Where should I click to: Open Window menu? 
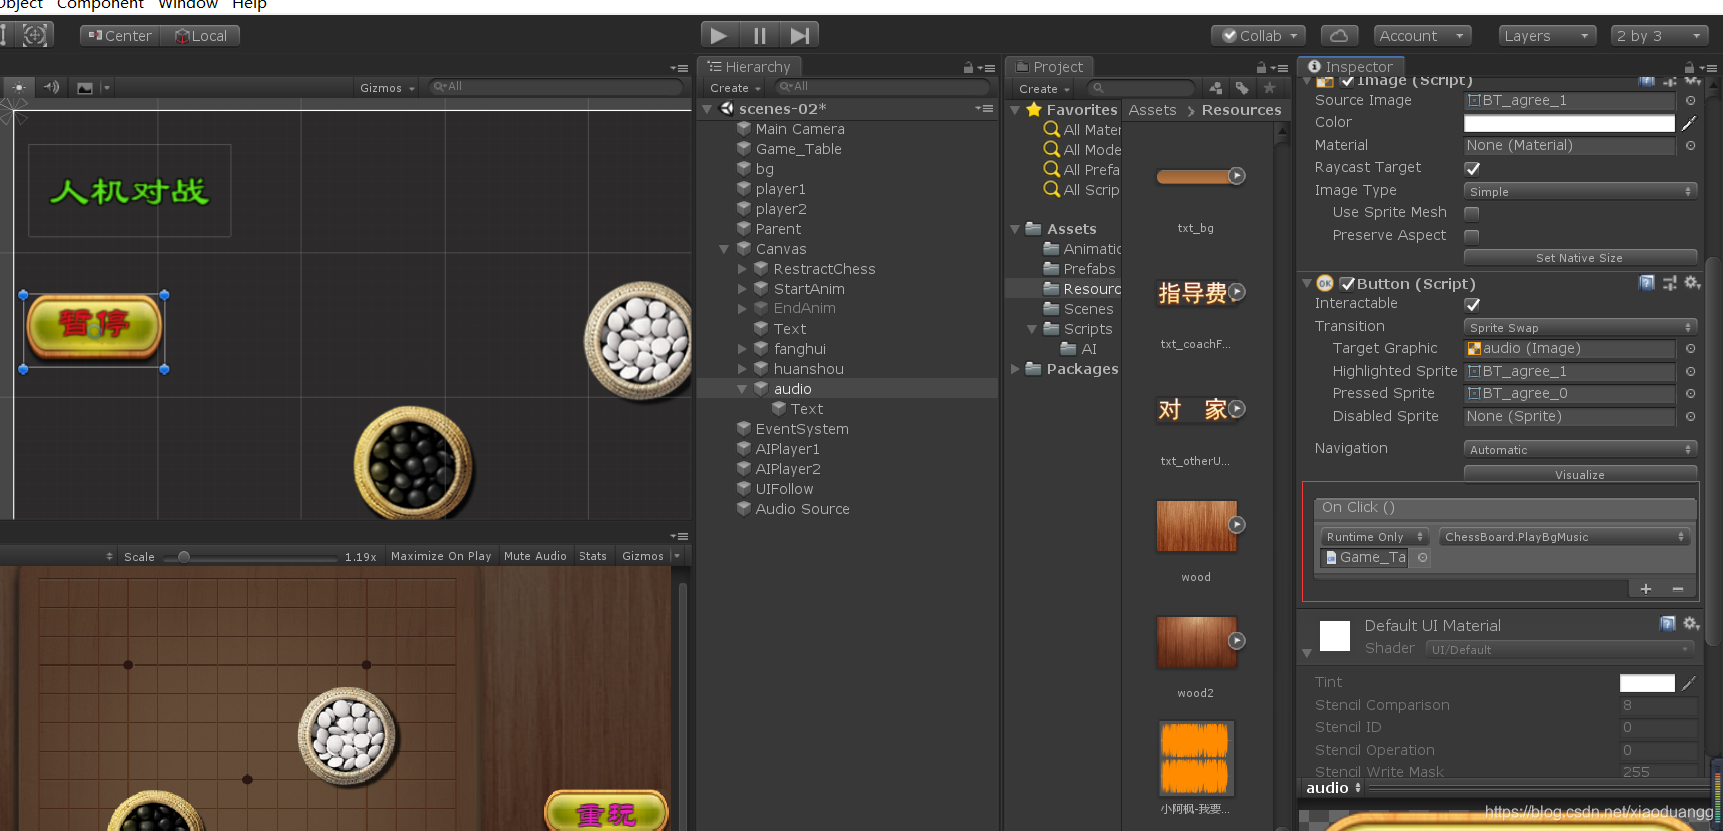188,5
